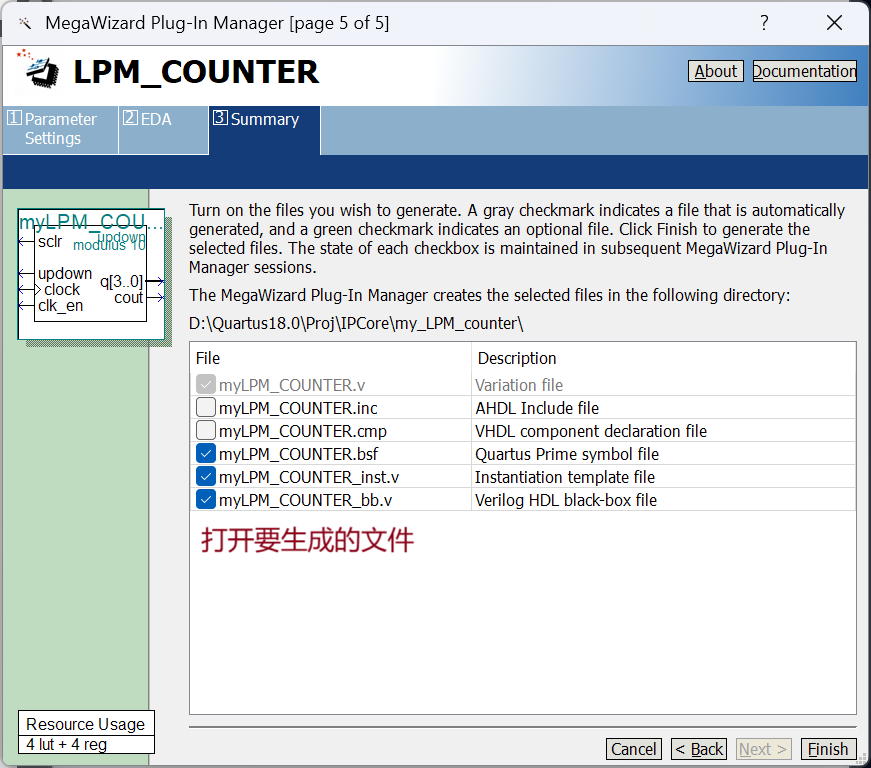
Task: Select 'Verilog HDL black-box file' description
Action: (x=566, y=500)
